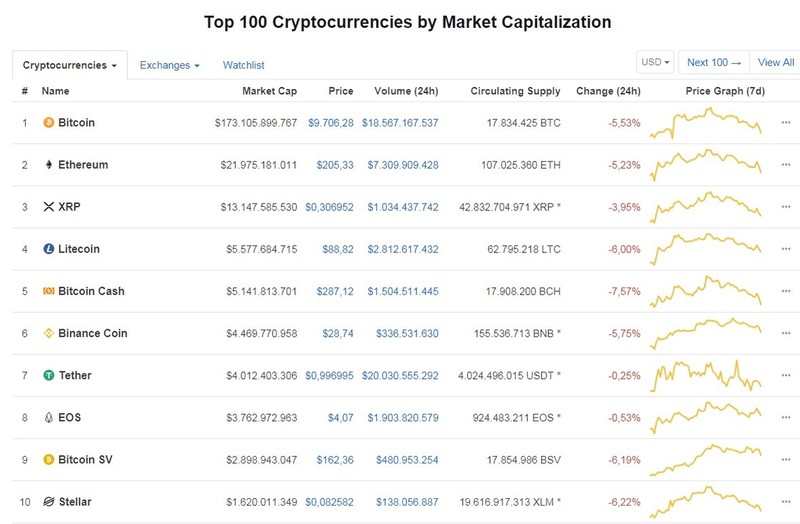
Task: Click the Binance Coin yellow diamond icon
Action: tap(48, 333)
